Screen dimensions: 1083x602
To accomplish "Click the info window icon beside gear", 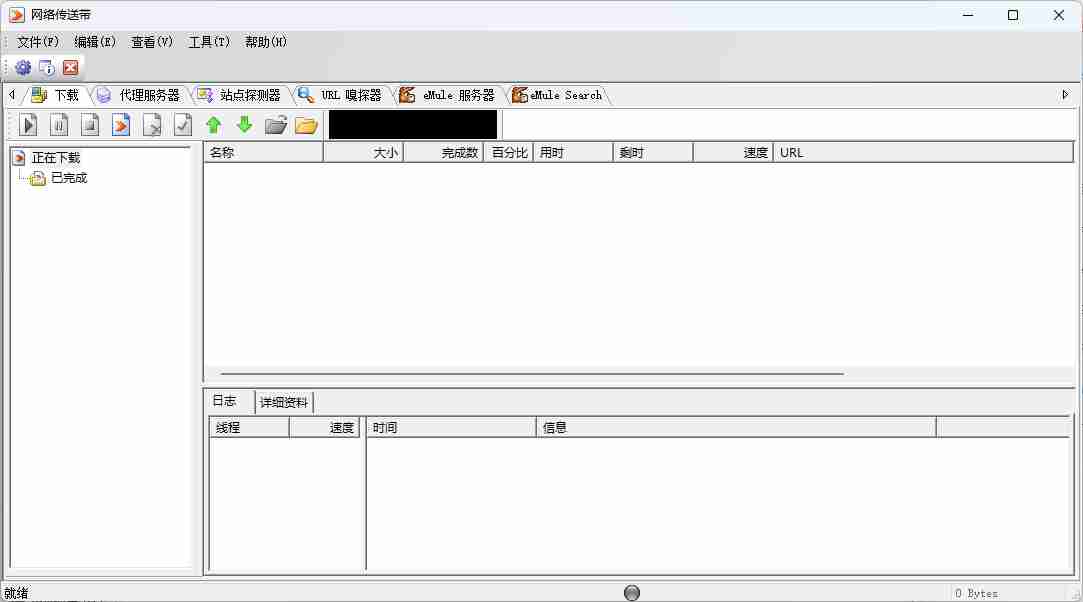I will [46, 67].
